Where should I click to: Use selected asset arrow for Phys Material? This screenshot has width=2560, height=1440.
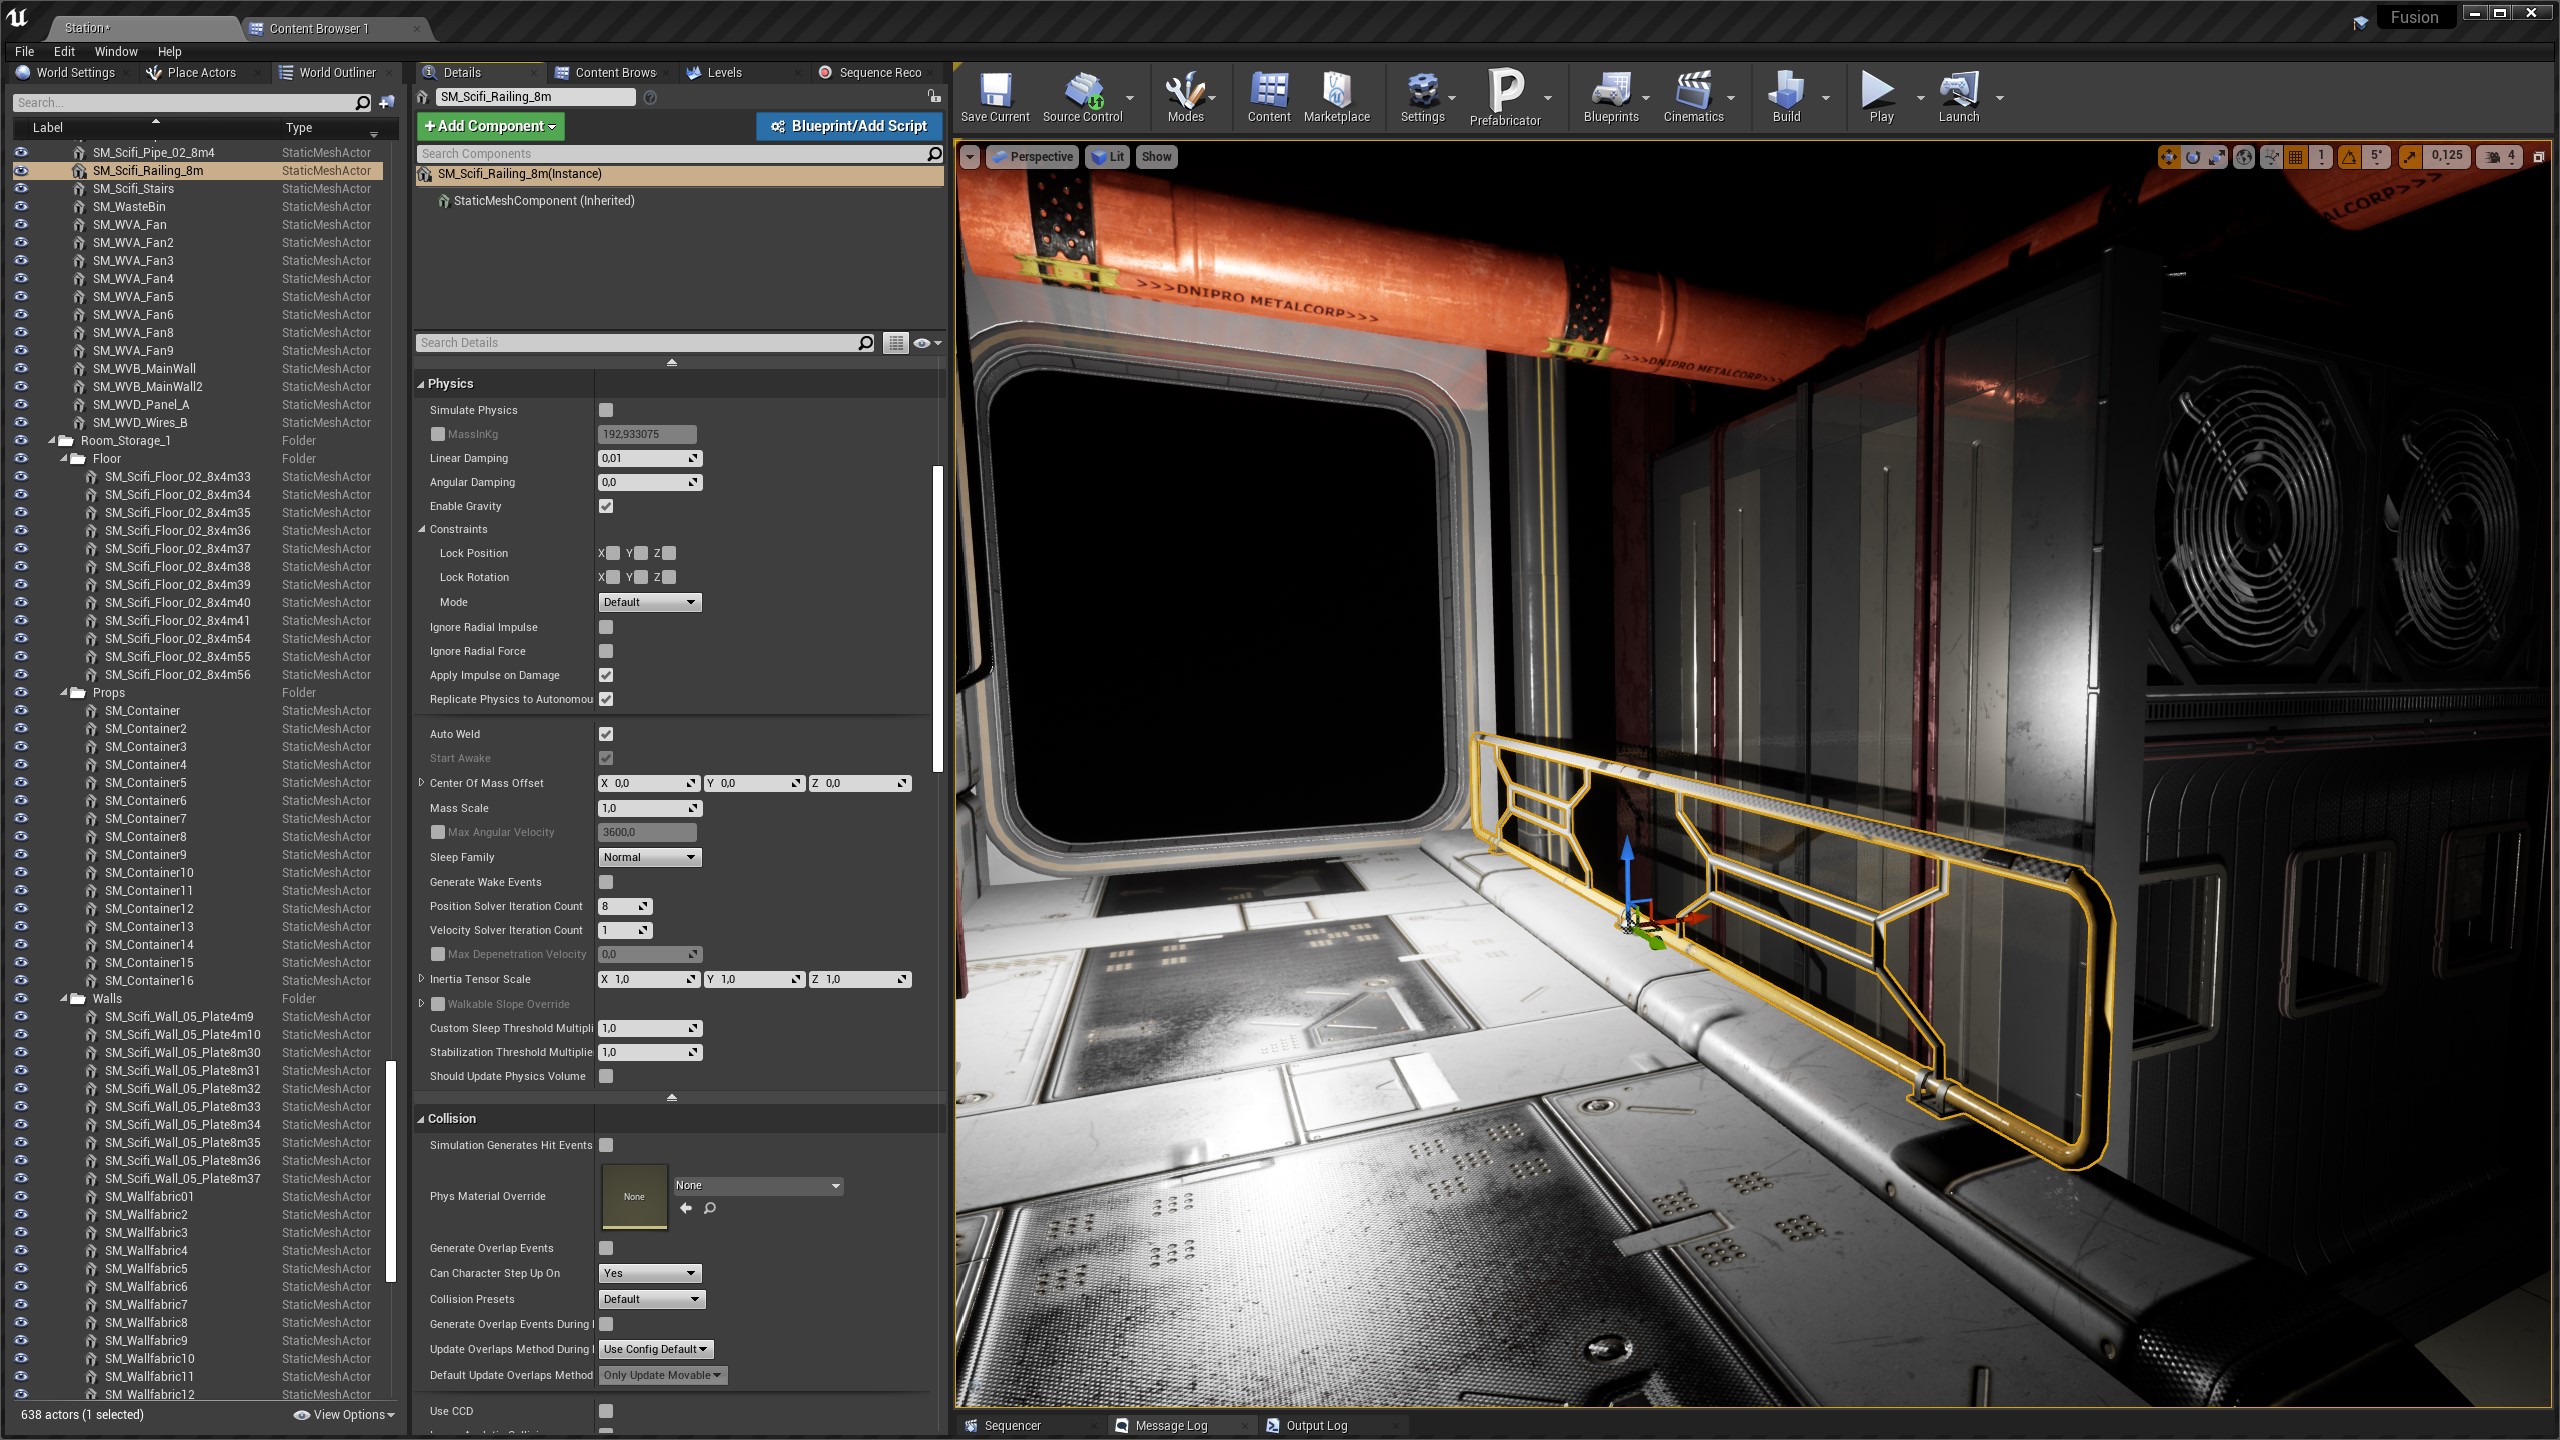point(686,1208)
